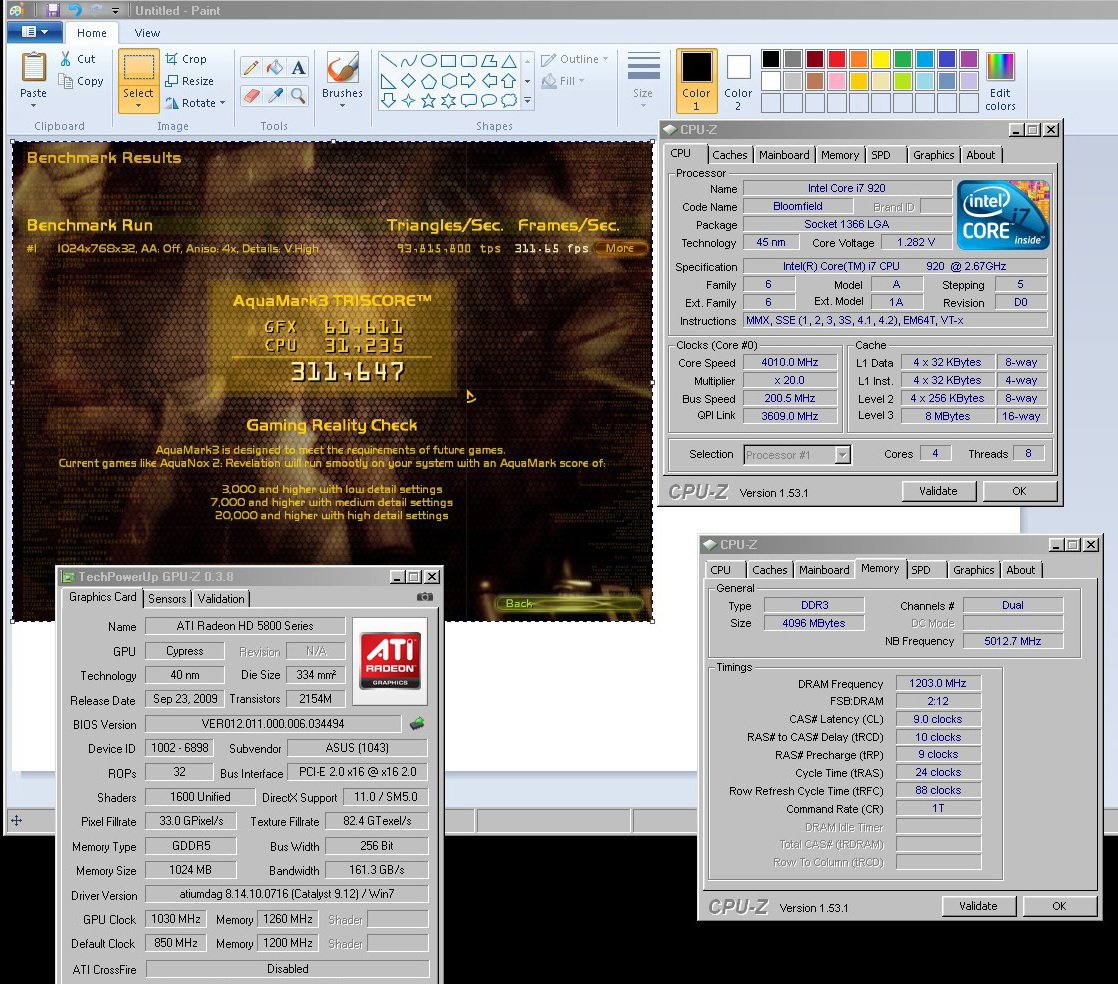Screen dimensions: 1118x984
Task: Open the Customize Quick Access Toolbar arrow
Action: 116,11
